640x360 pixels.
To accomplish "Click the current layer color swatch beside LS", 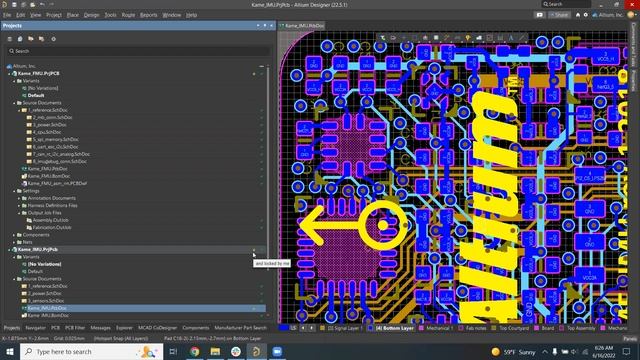I will pyautogui.click(x=283, y=328).
